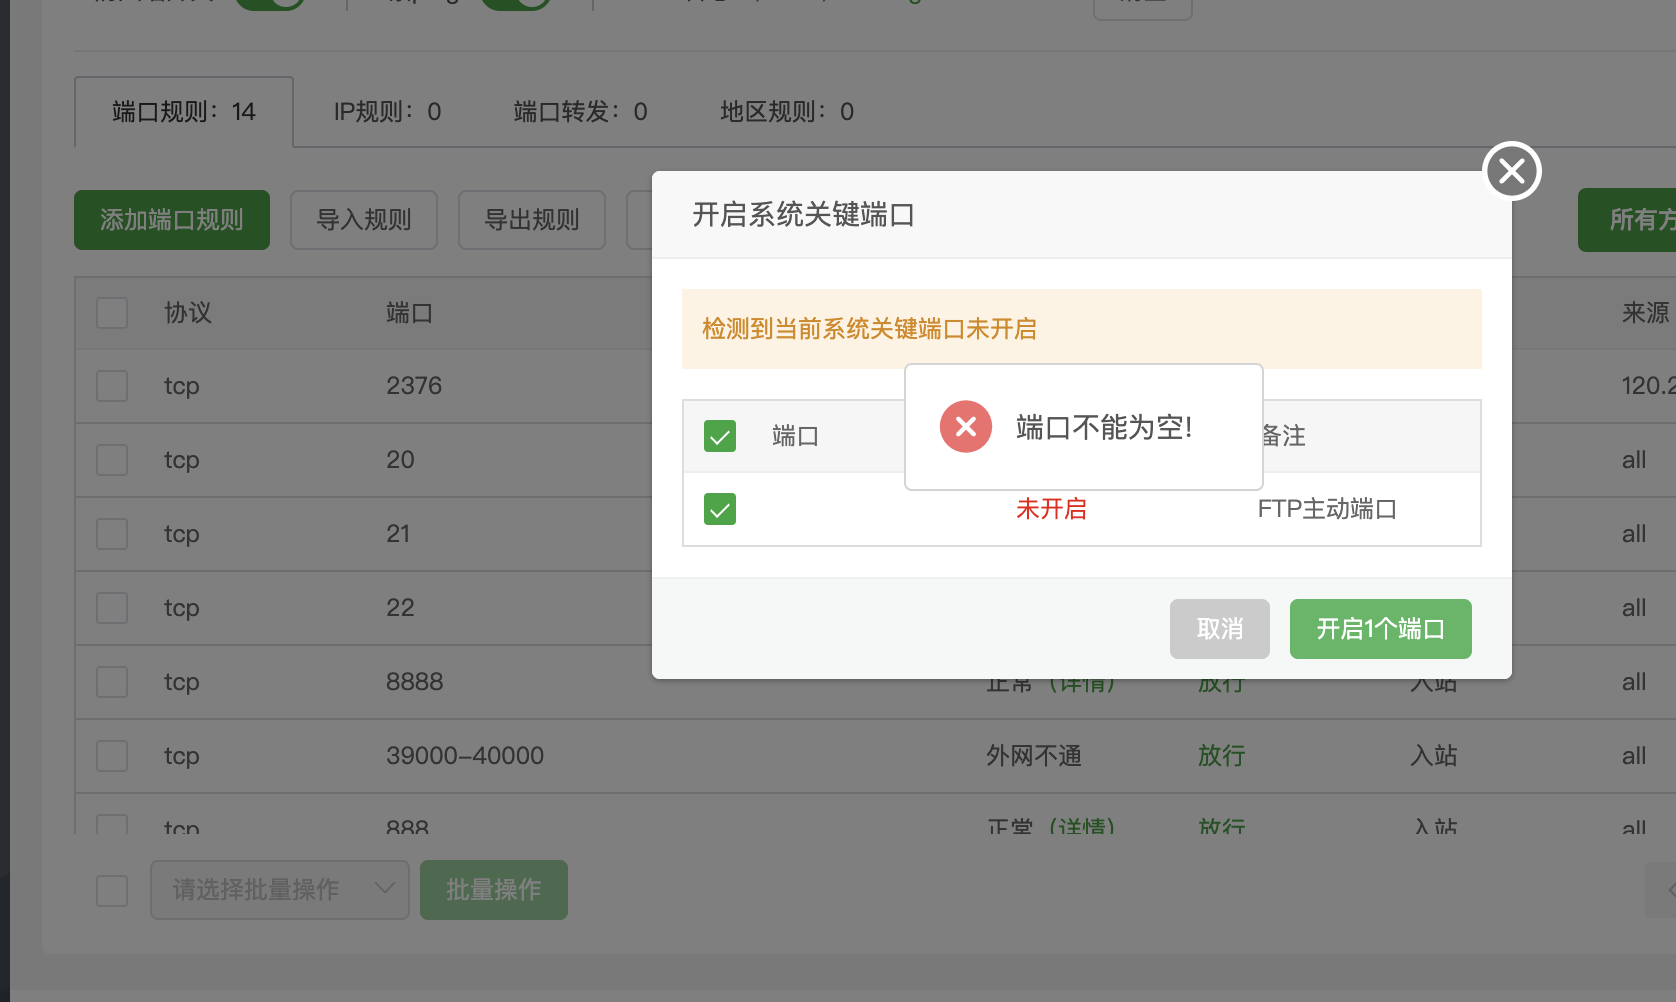Click the 端口 column header in dialog
1676x1002 pixels.
pos(796,436)
